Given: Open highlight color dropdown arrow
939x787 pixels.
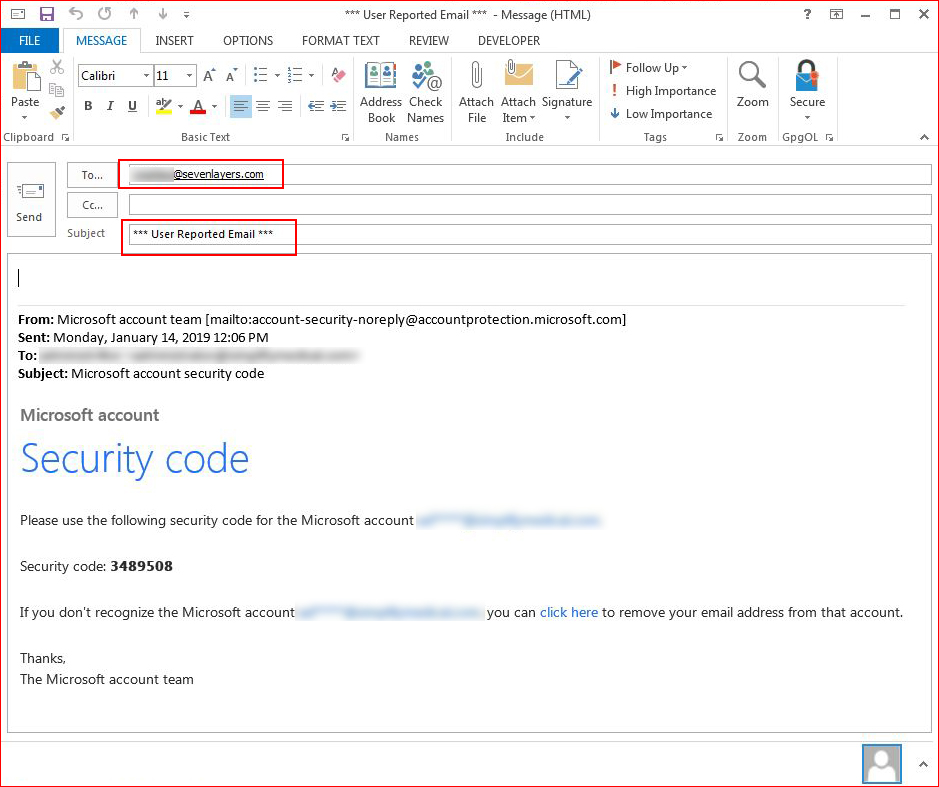Looking at the screenshot, I should (x=180, y=107).
